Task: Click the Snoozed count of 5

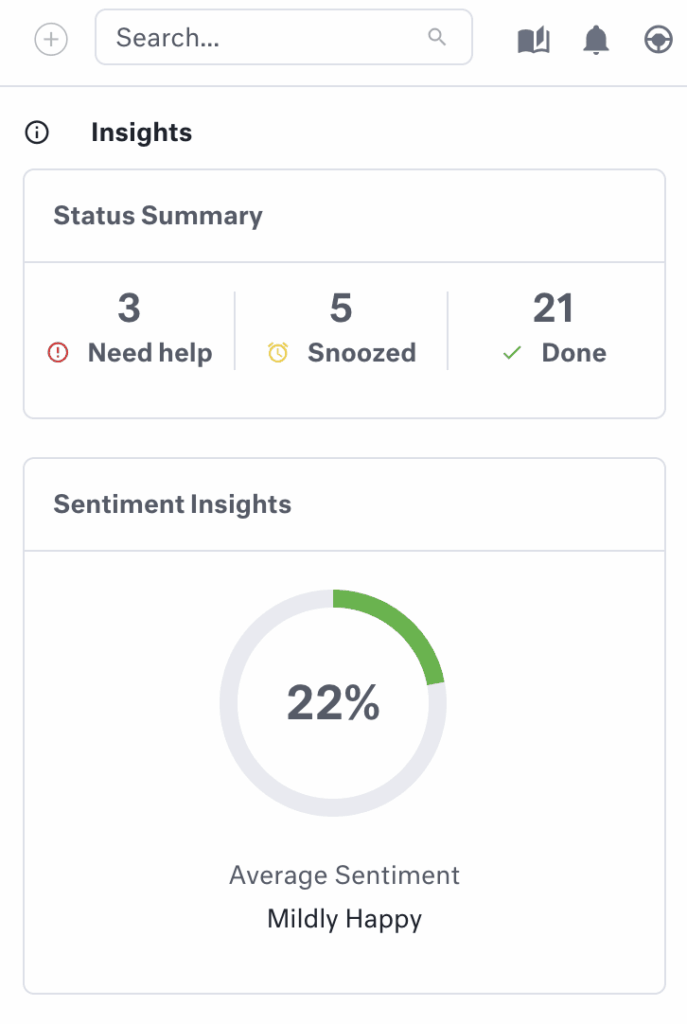Action: [x=341, y=309]
